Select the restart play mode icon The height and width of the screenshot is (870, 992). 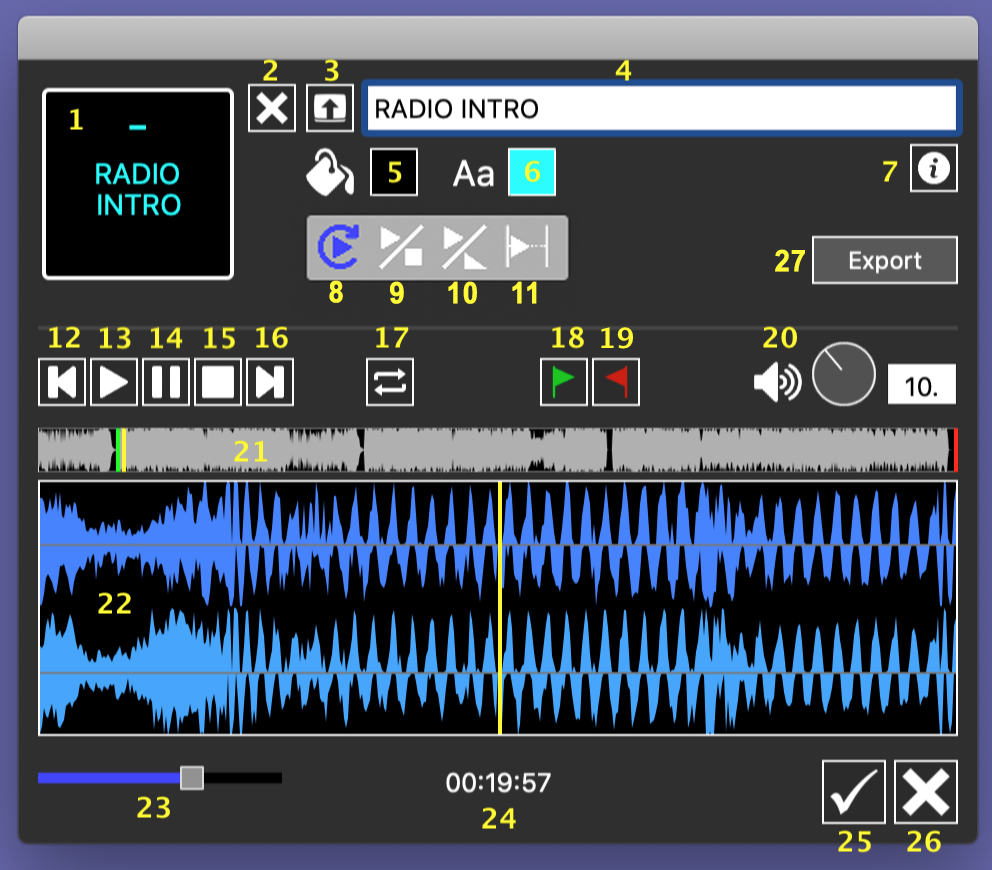tap(339, 247)
